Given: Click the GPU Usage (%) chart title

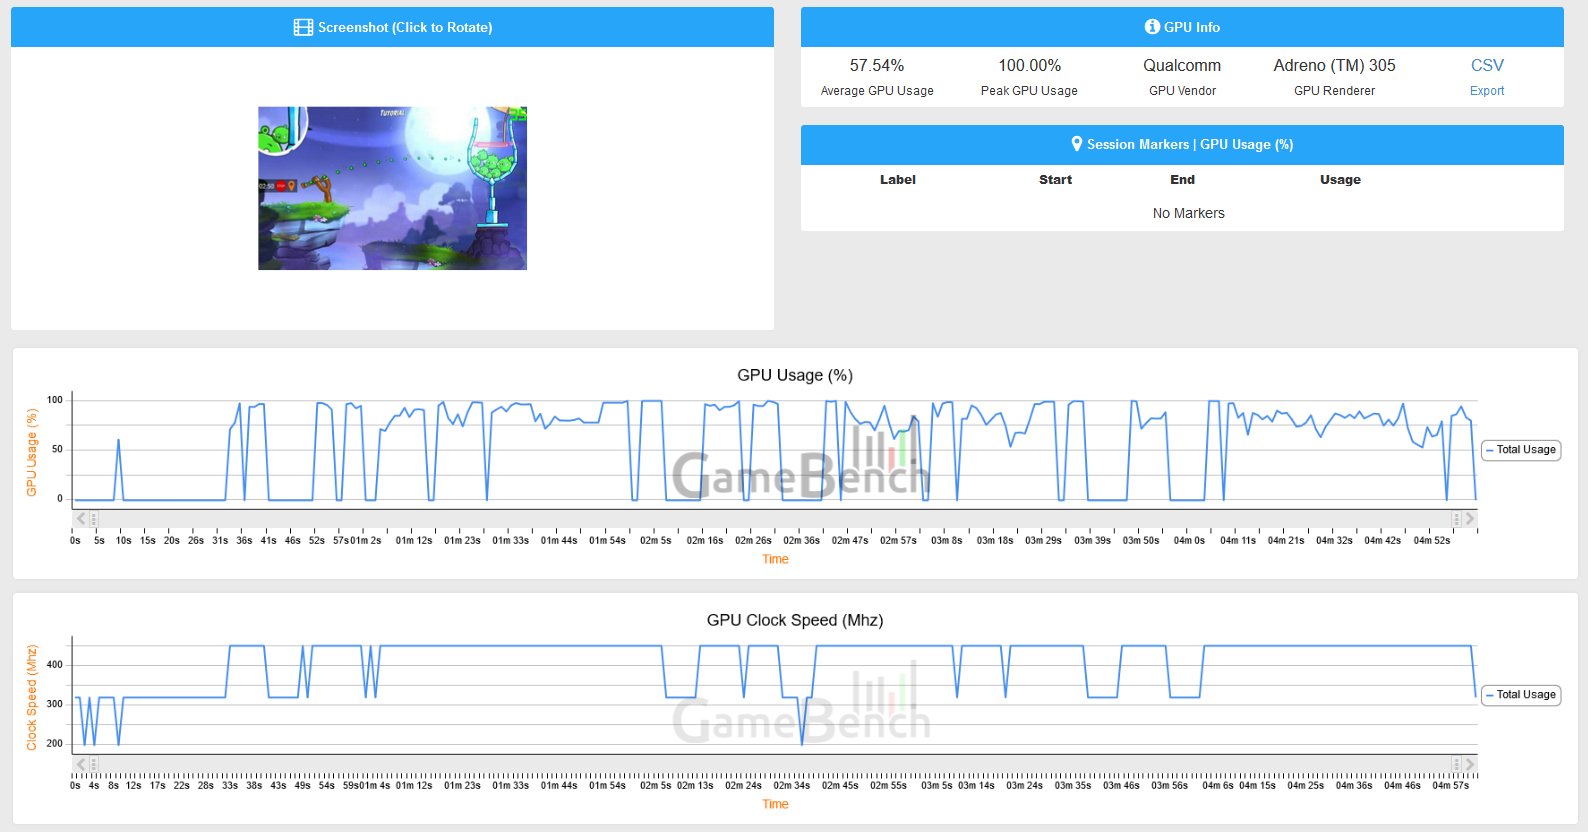Looking at the screenshot, I should 795,375.
